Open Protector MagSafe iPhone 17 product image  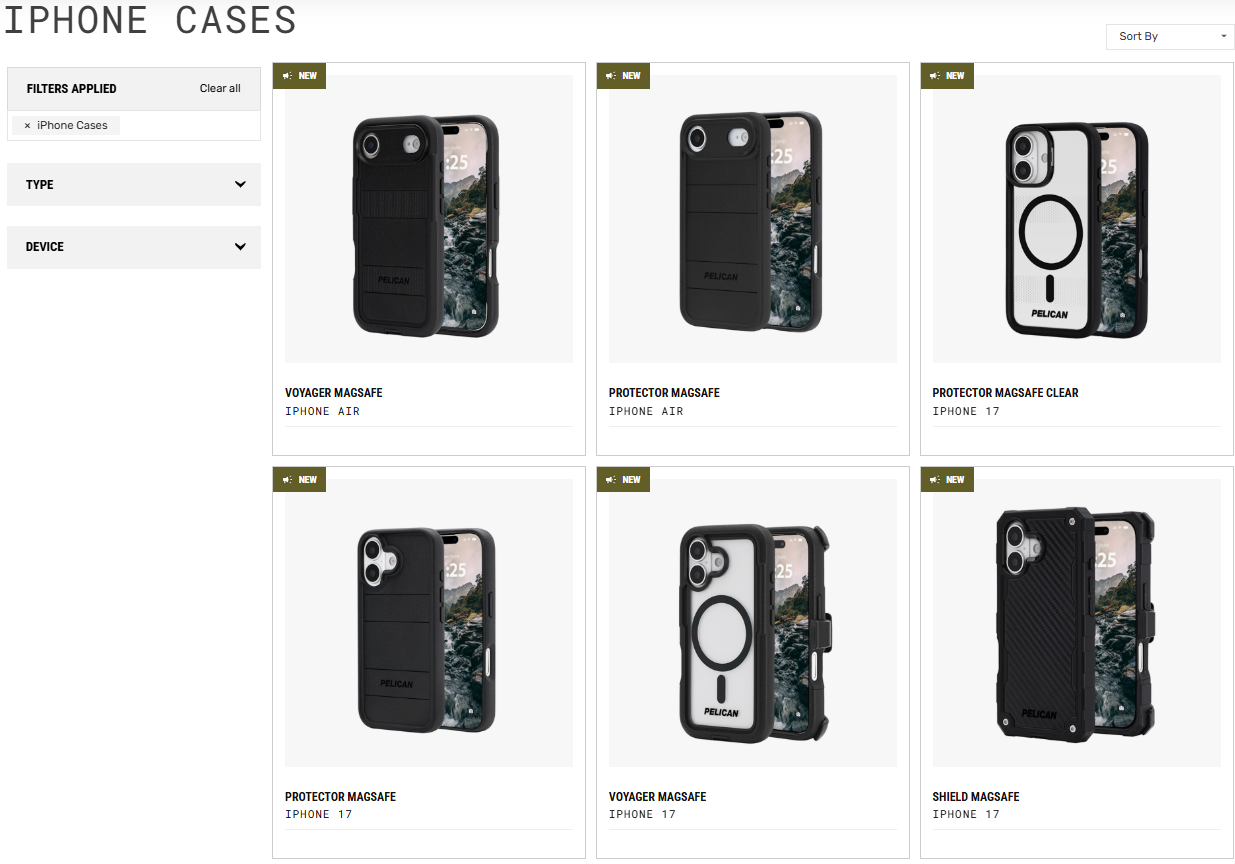click(x=429, y=623)
